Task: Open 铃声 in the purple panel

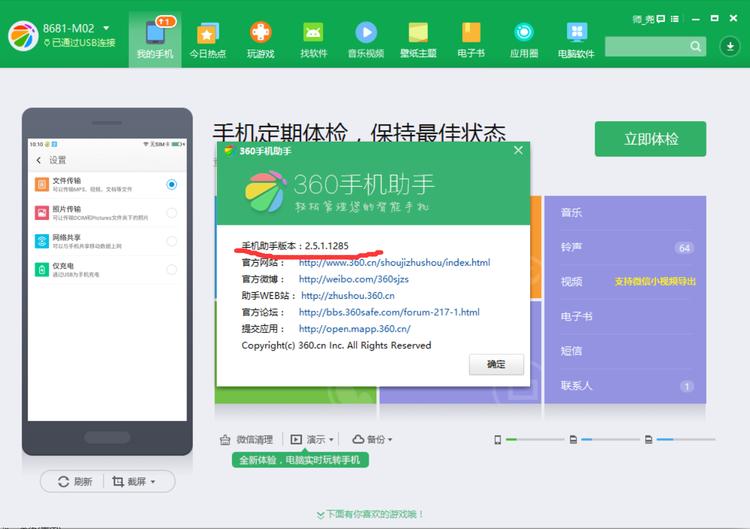Action: point(625,247)
